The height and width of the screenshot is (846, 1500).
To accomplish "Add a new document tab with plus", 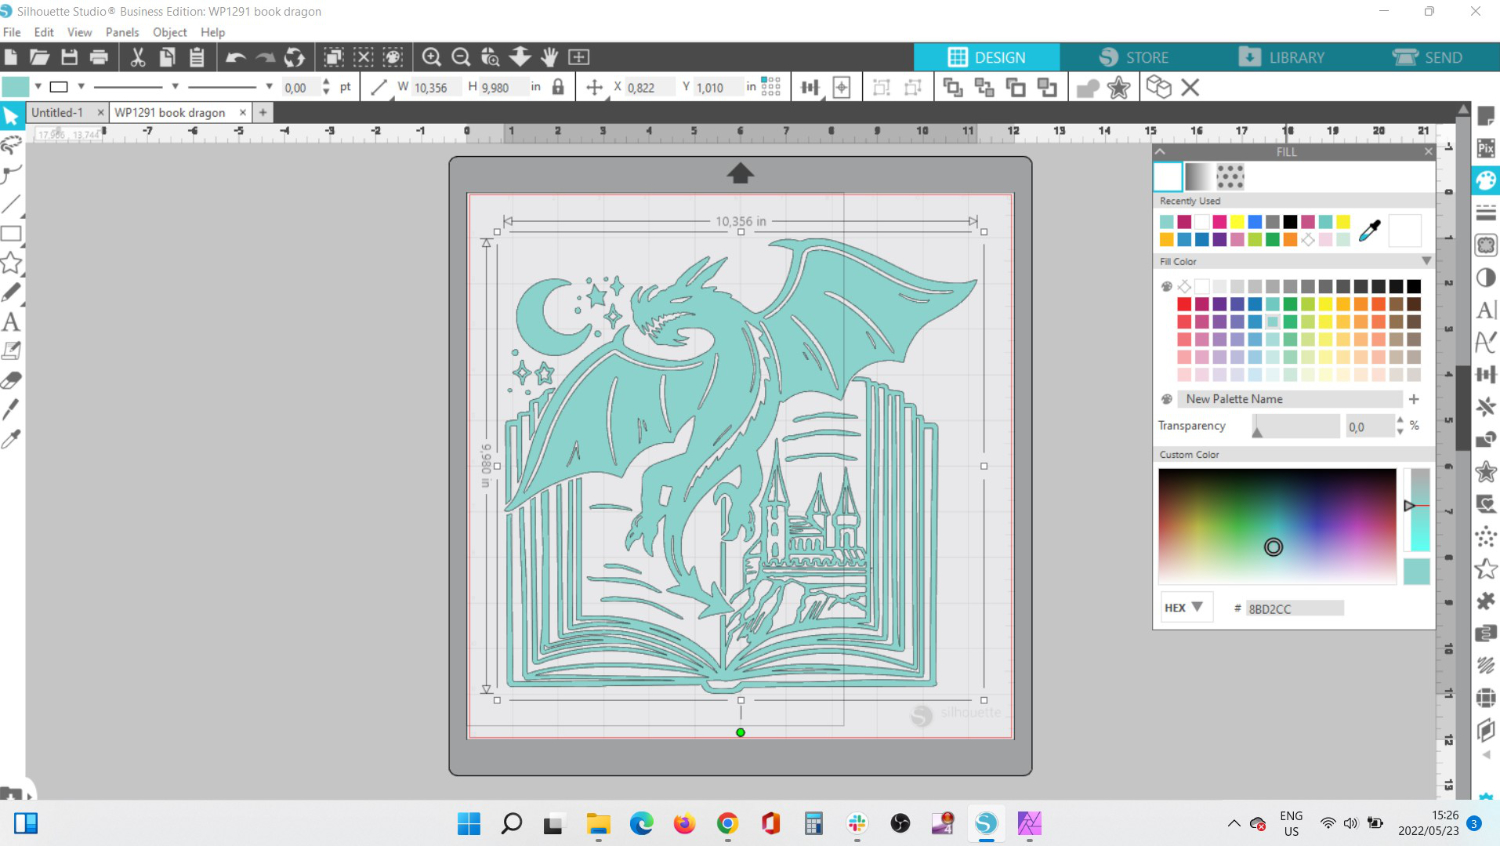I will click(263, 113).
